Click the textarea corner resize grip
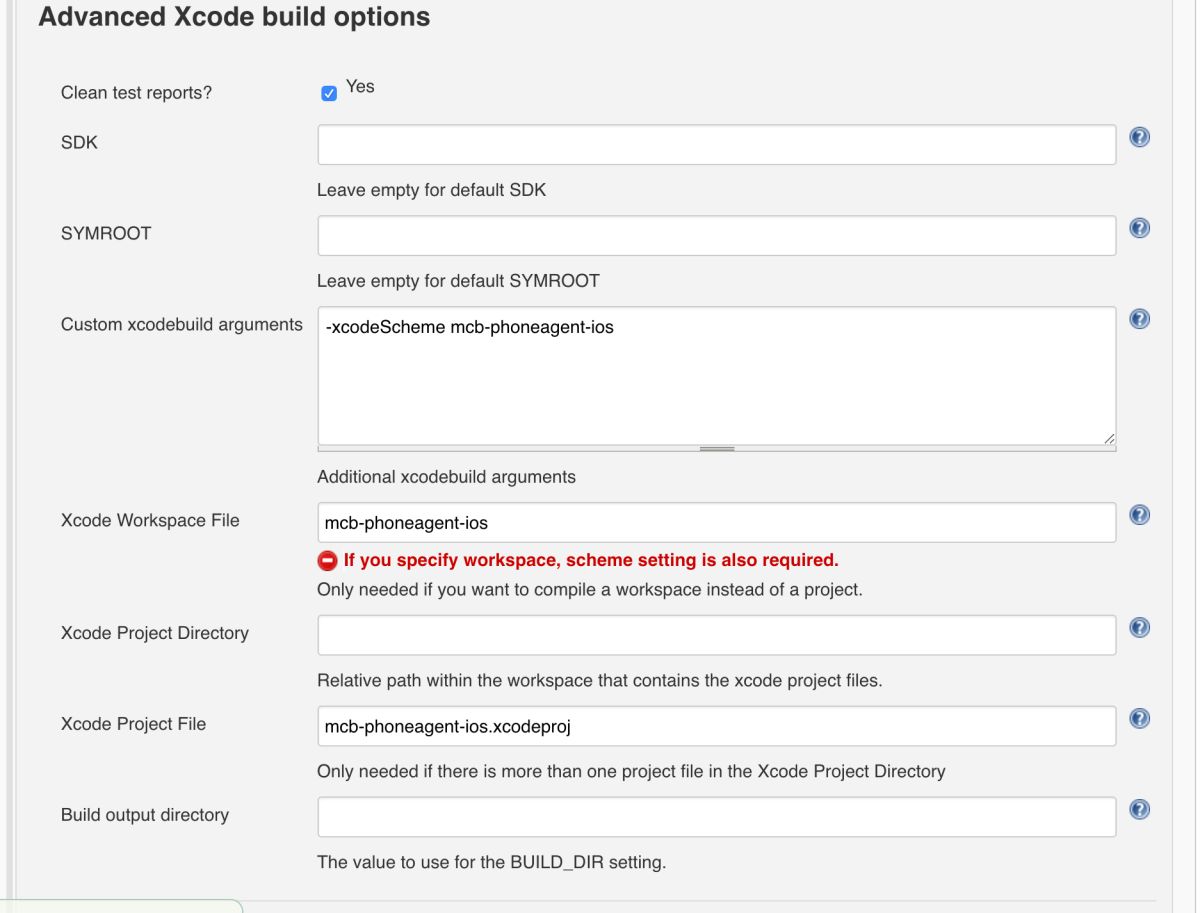 [x=1109, y=438]
